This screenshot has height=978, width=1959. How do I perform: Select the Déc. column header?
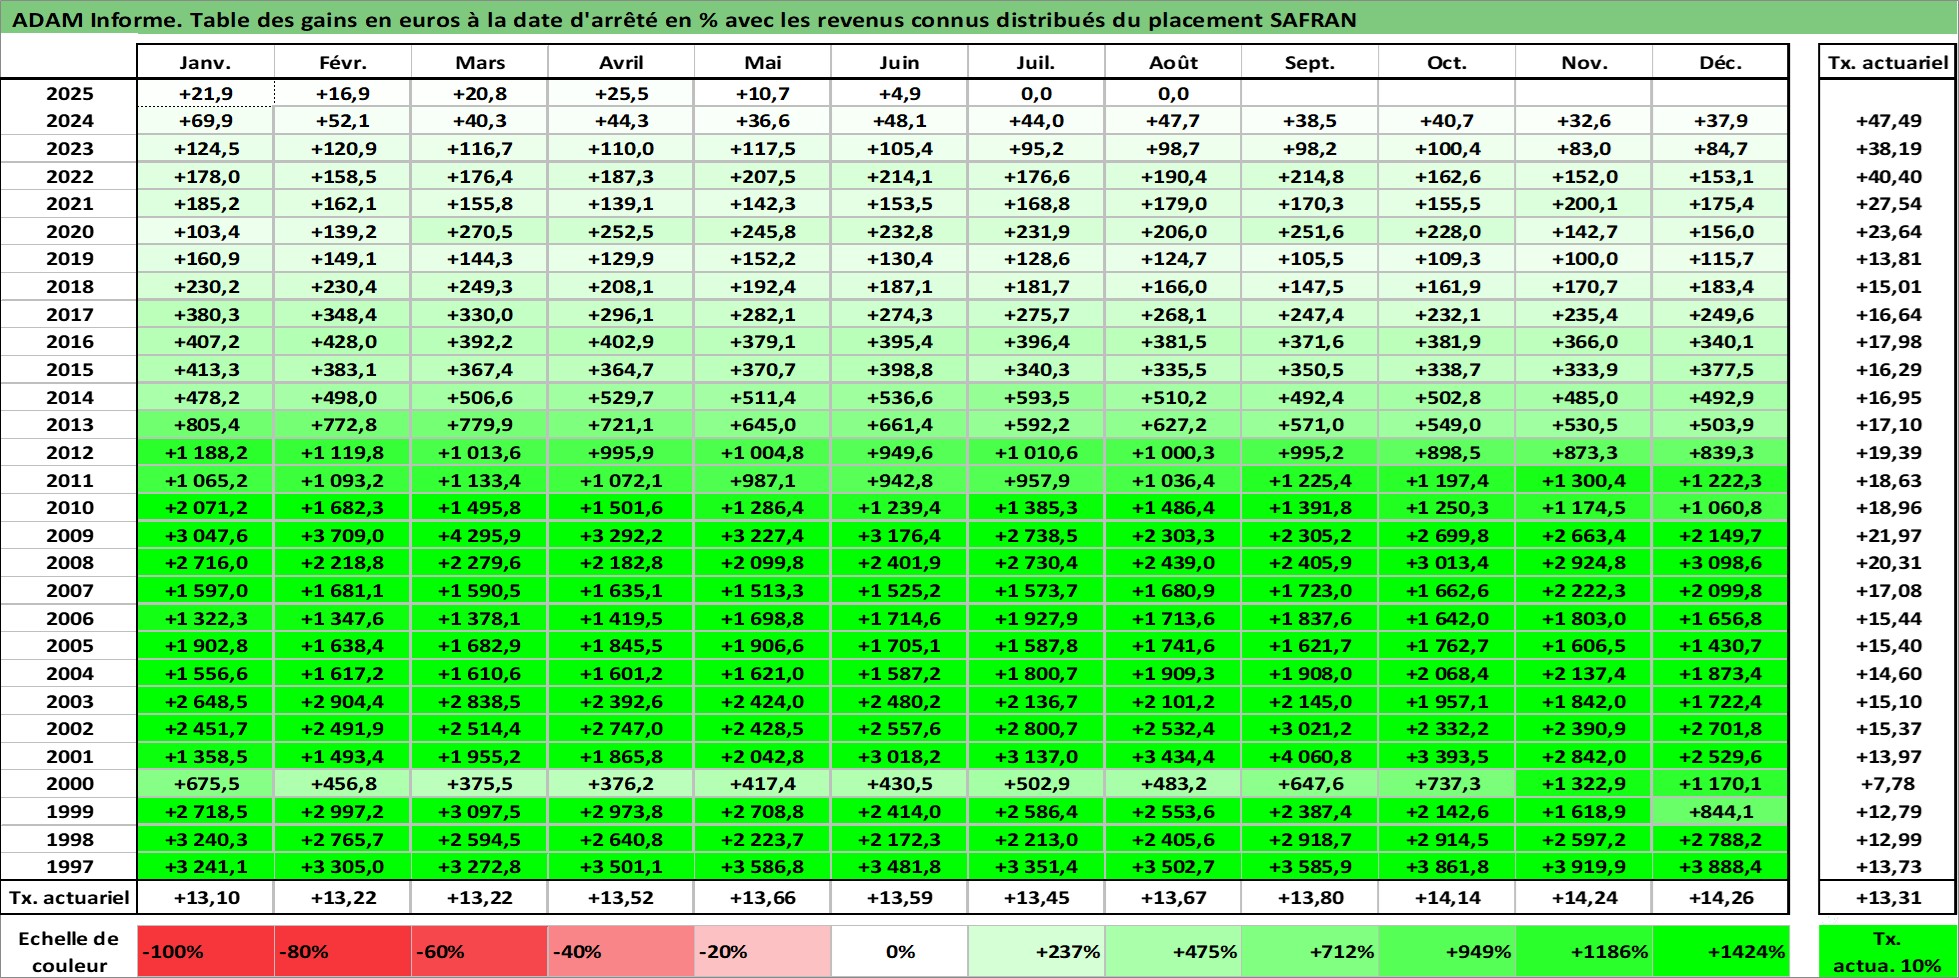pos(1720,62)
